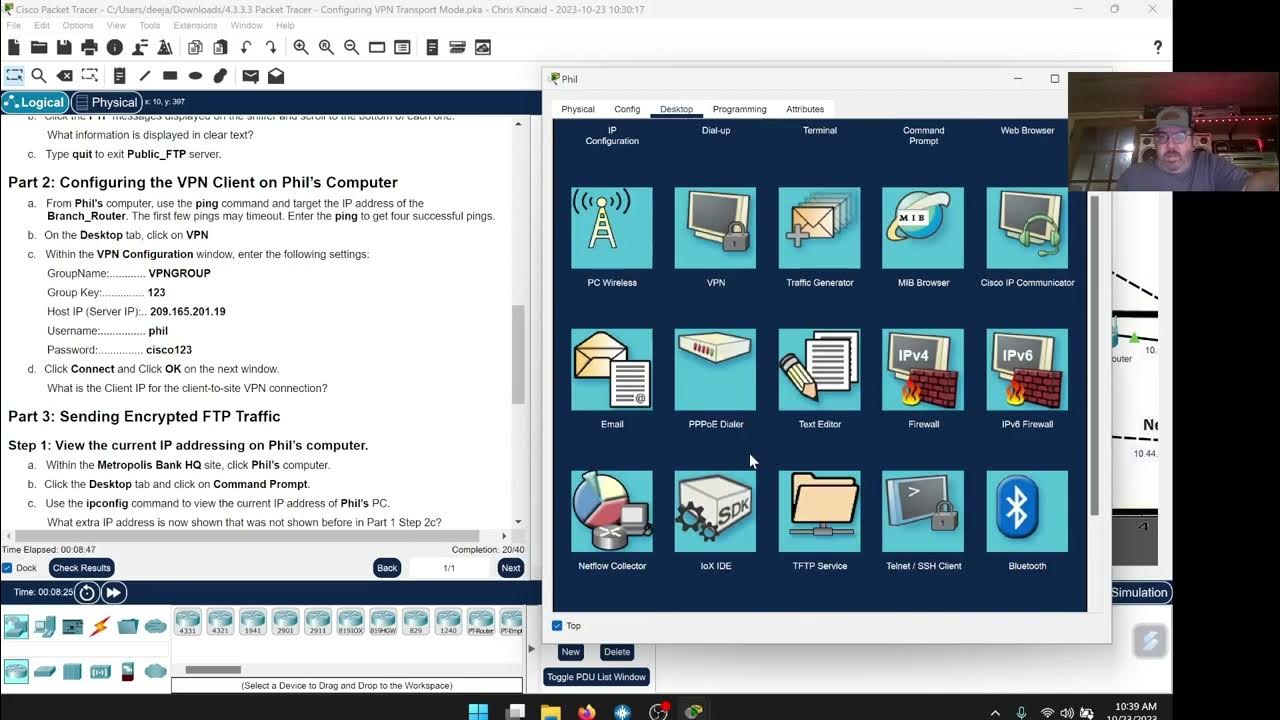The height and width of the screenshot is (720, 1280).
Task: Open the Extensions menu
Action: [x=195, y=25]
